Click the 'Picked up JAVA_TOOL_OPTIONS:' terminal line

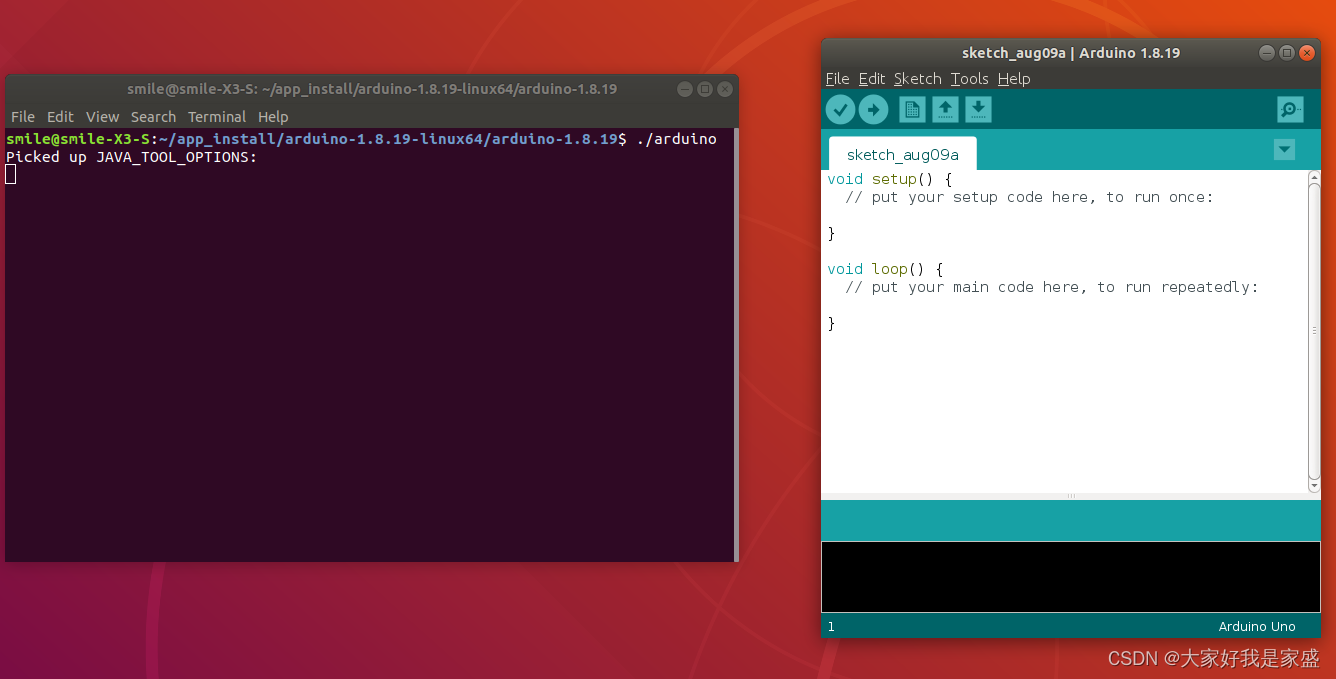[x=132, y=157]
